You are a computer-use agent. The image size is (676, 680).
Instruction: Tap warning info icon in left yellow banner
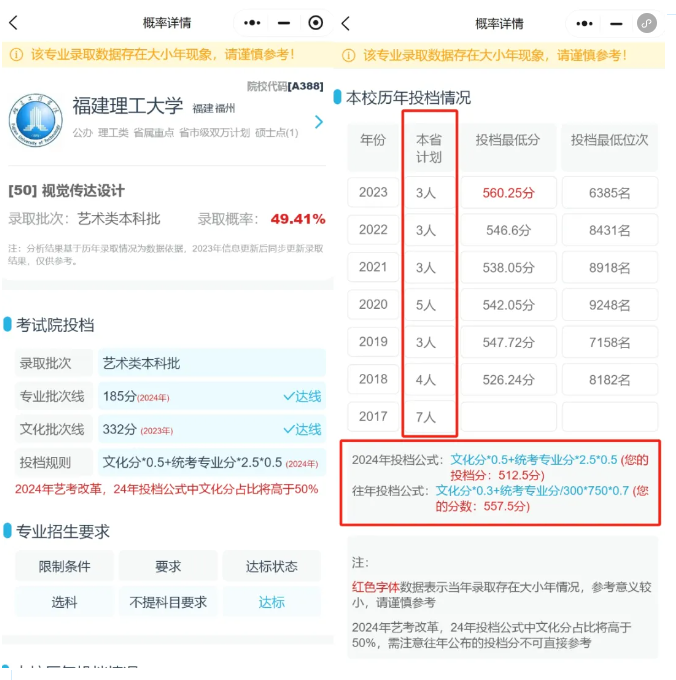click(x=16, y=55)
